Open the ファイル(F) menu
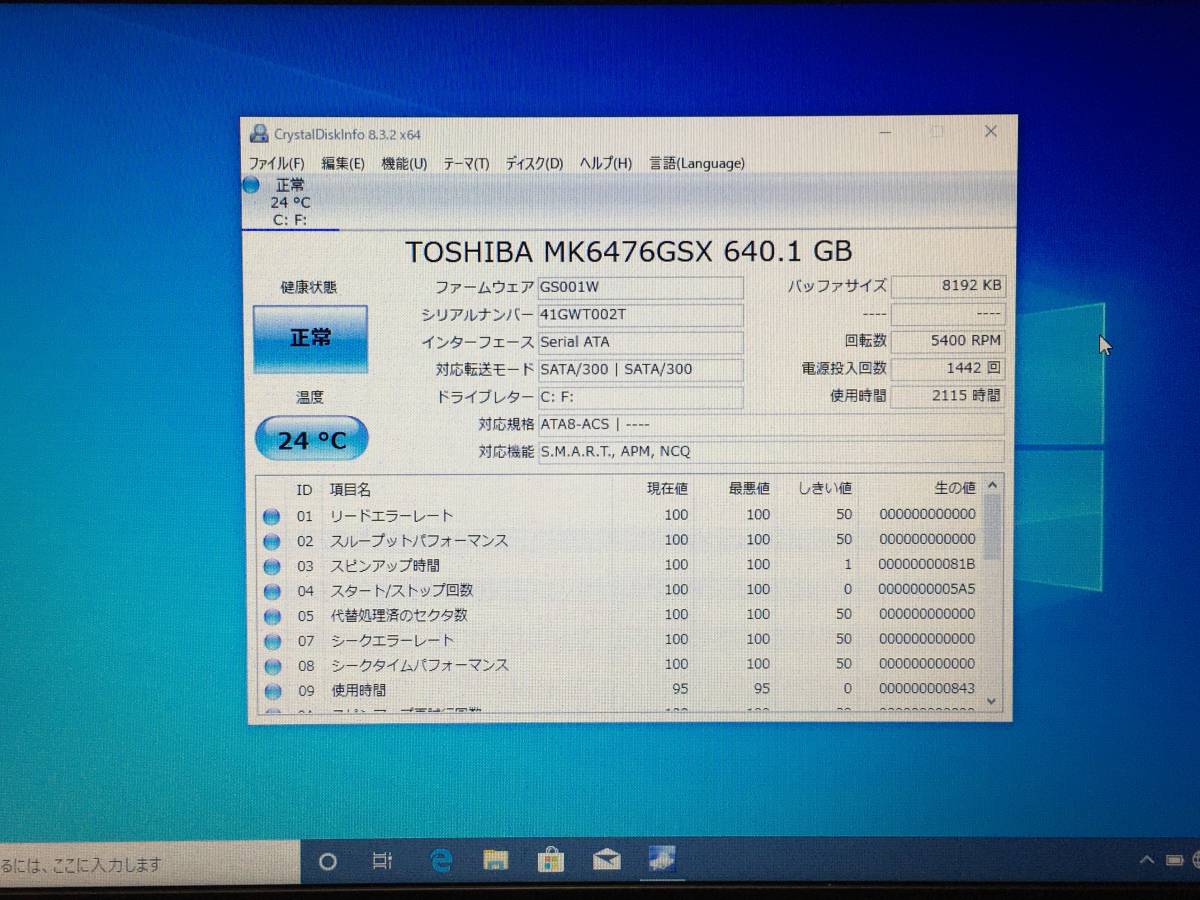This screenshot has width=1200, height=900. (276, 163)
